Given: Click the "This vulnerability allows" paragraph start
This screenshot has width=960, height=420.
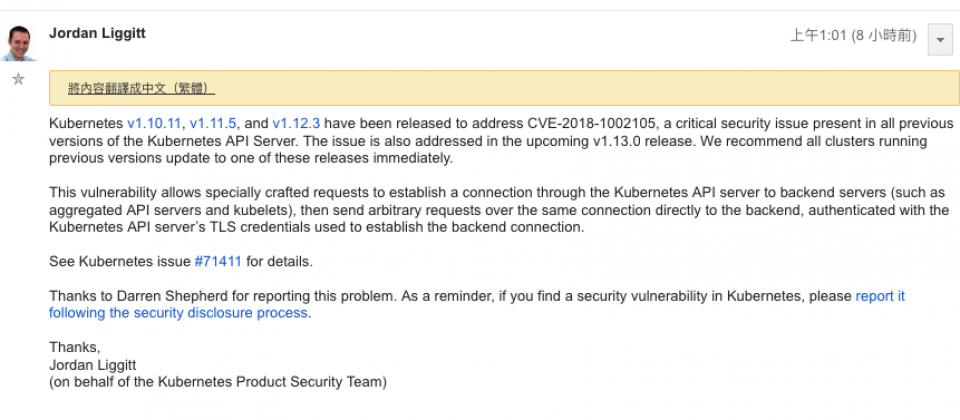Looking at the screenshot, I should 120,192.
